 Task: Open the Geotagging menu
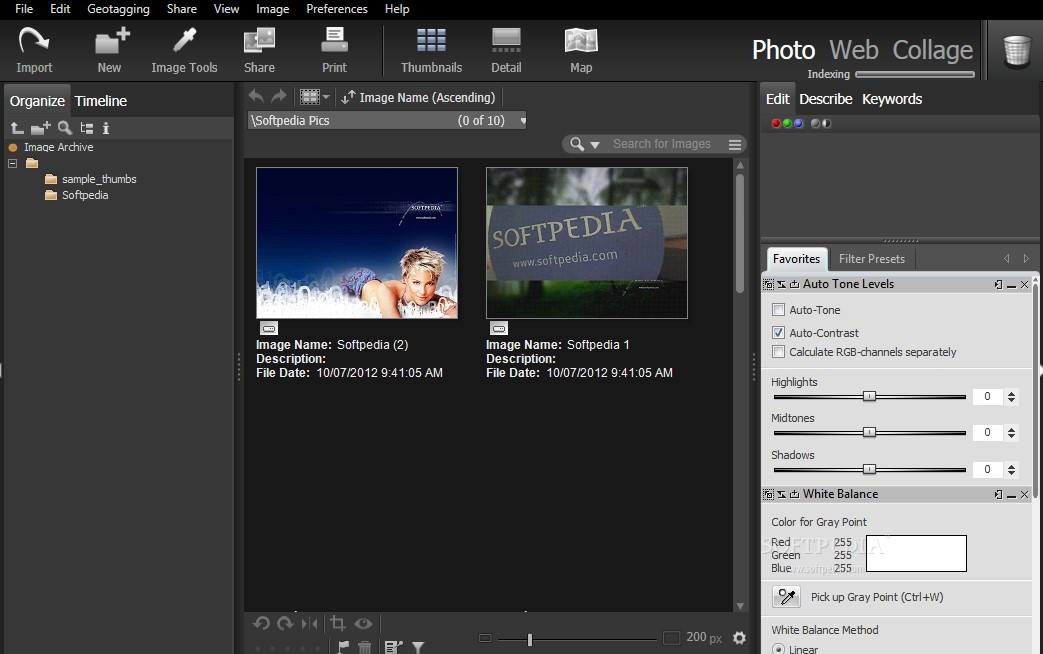(x=118, y=9)
